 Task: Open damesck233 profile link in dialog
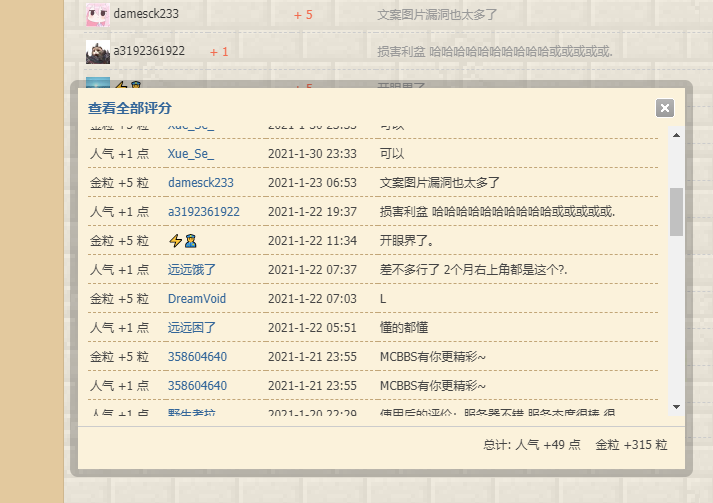200,183
